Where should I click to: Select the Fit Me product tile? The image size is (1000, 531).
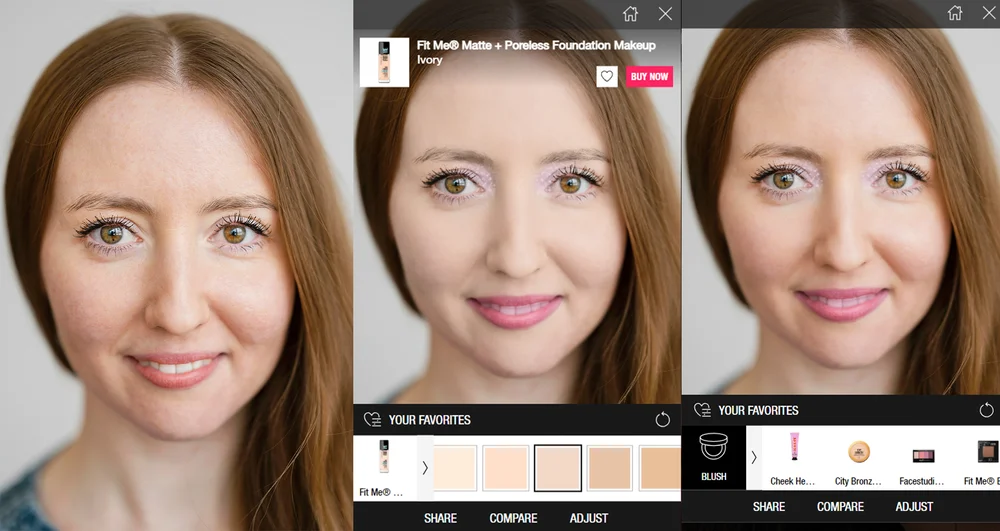[x=385, y=468]
